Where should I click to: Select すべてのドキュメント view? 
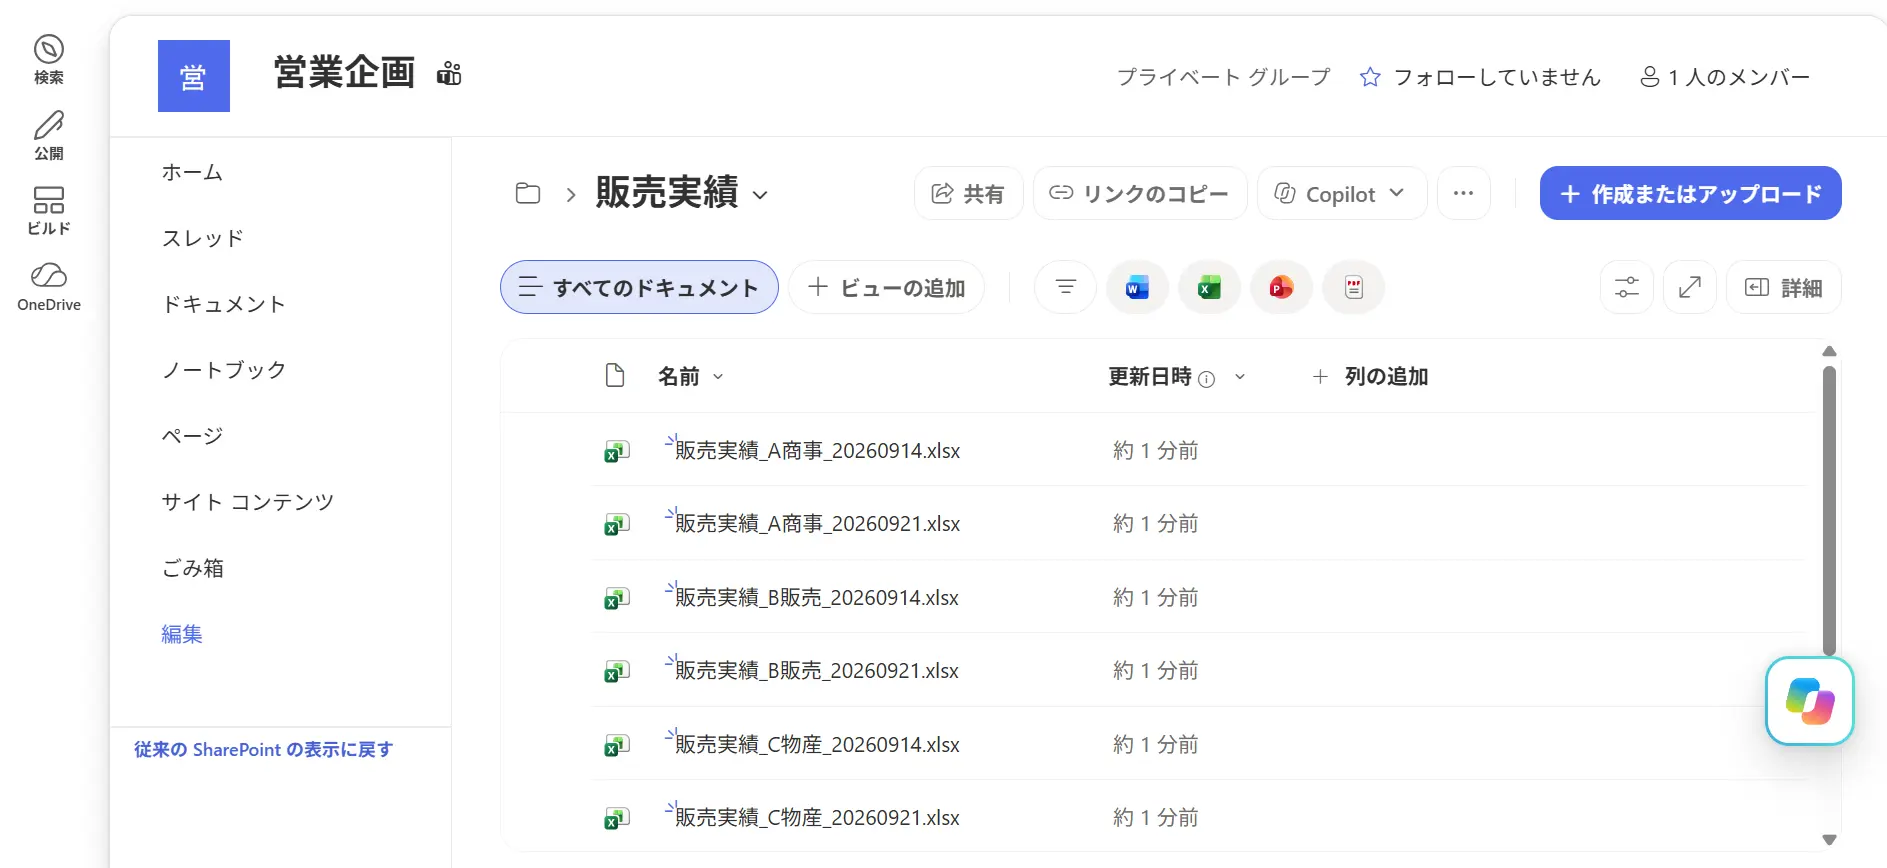coord(639,287)
